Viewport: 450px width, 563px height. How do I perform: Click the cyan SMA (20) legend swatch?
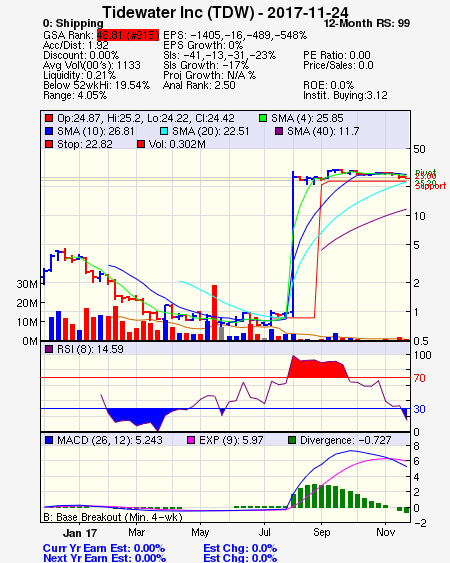pos(164,131)
